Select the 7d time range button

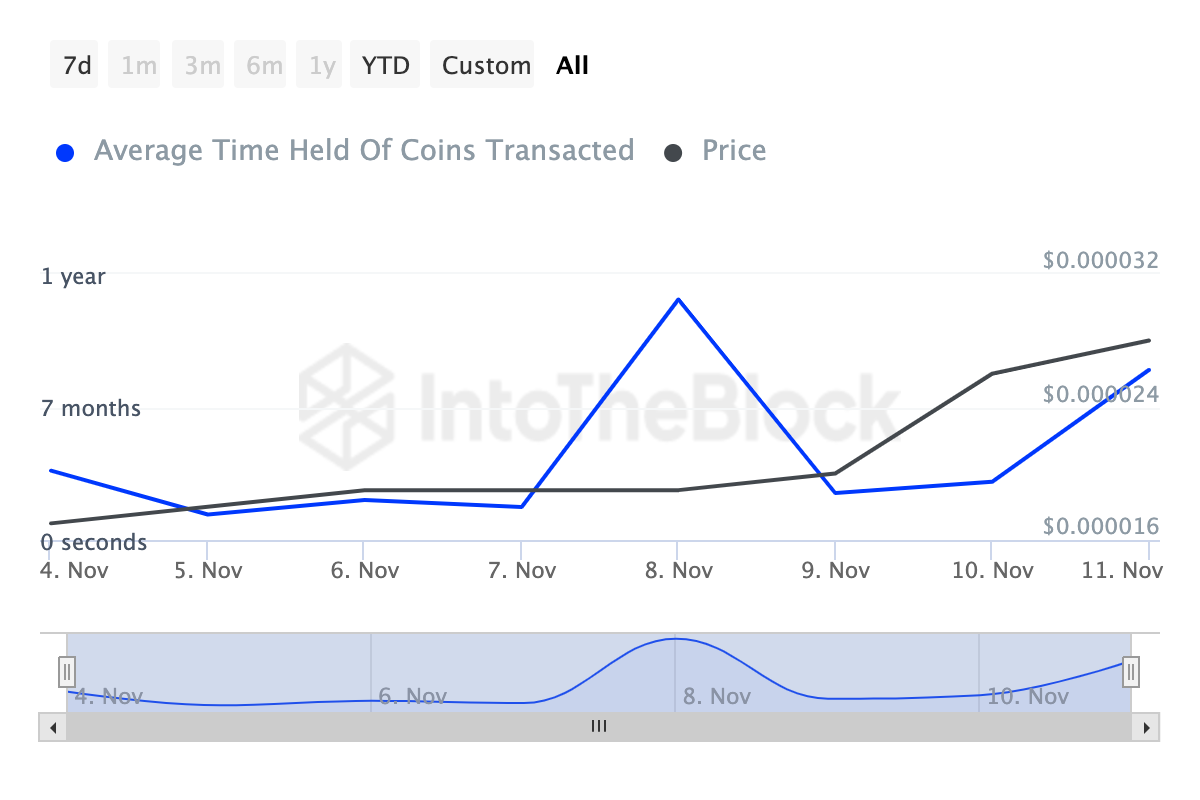[77, 66]
